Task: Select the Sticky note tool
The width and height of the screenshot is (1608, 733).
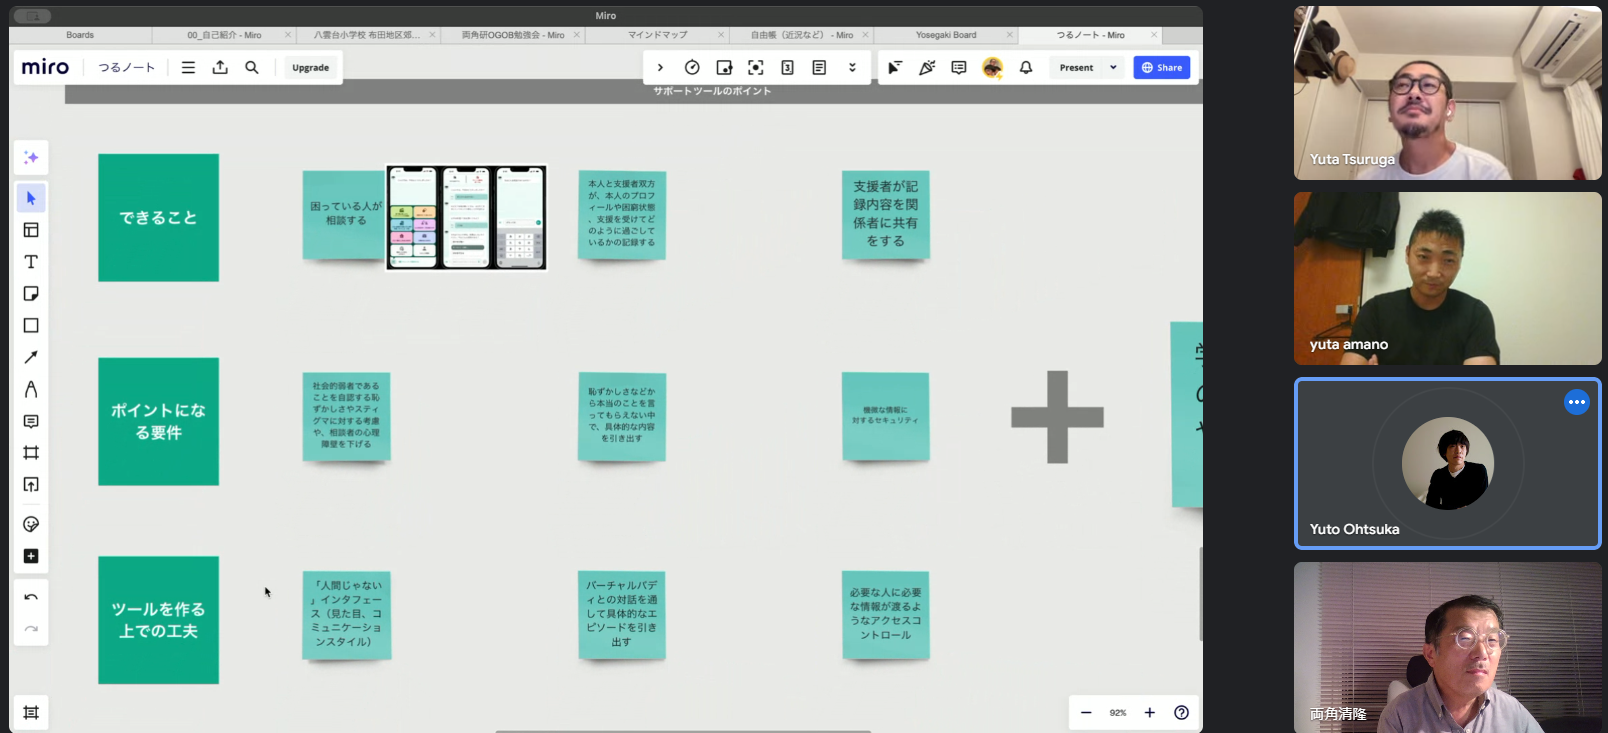Action: [31, 294]
